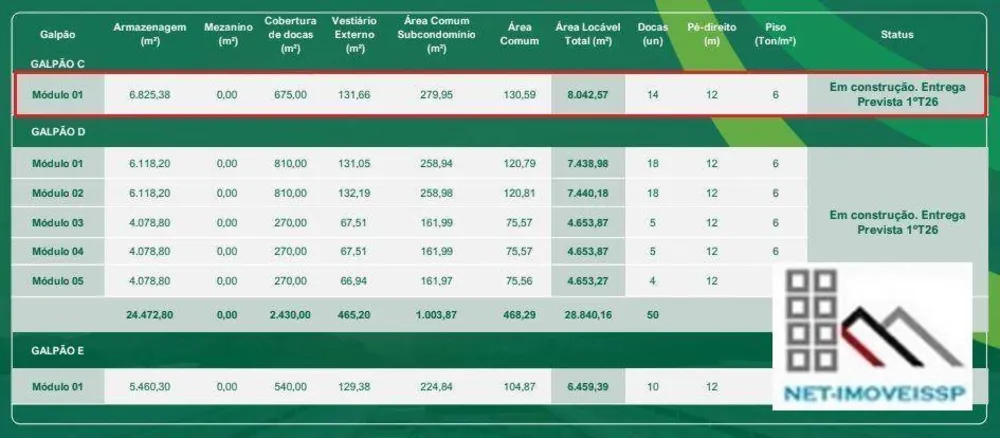Viewport: 1000px width, 438px height.
Task: Select the 'GALPÃO E' section label
Action: [x=57, y=350]
